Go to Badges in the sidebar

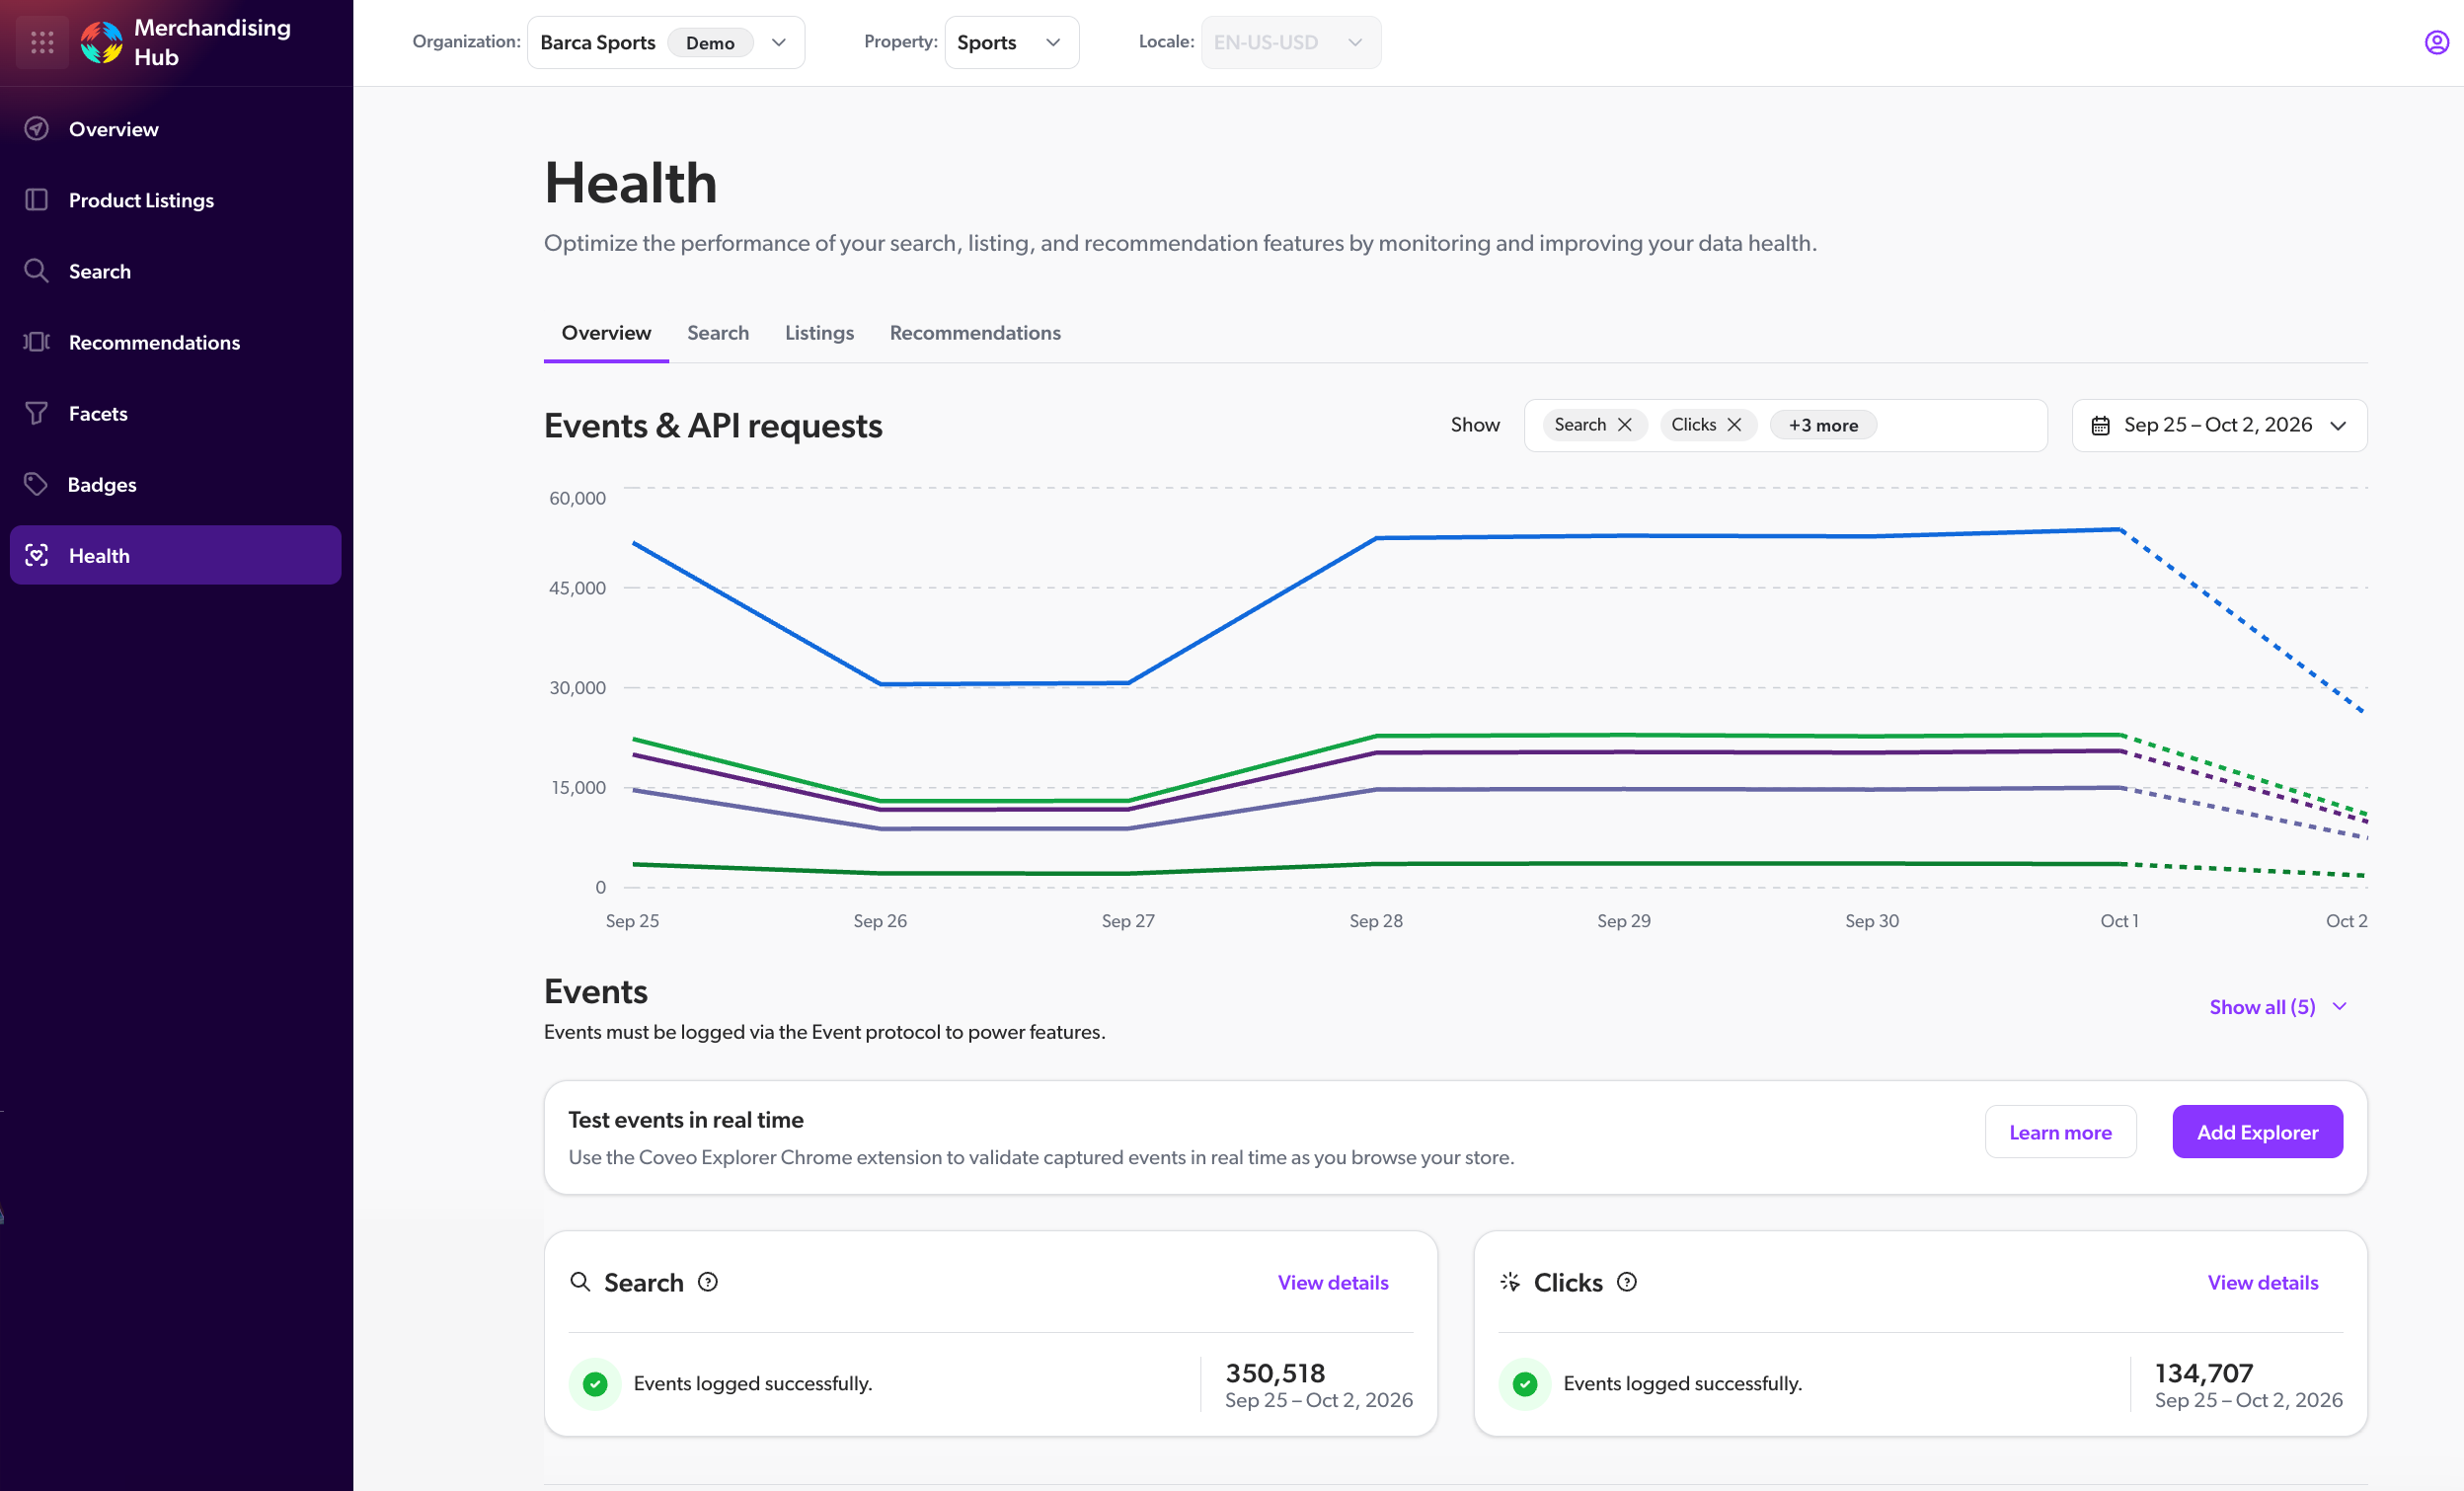[x=175, y=484]
